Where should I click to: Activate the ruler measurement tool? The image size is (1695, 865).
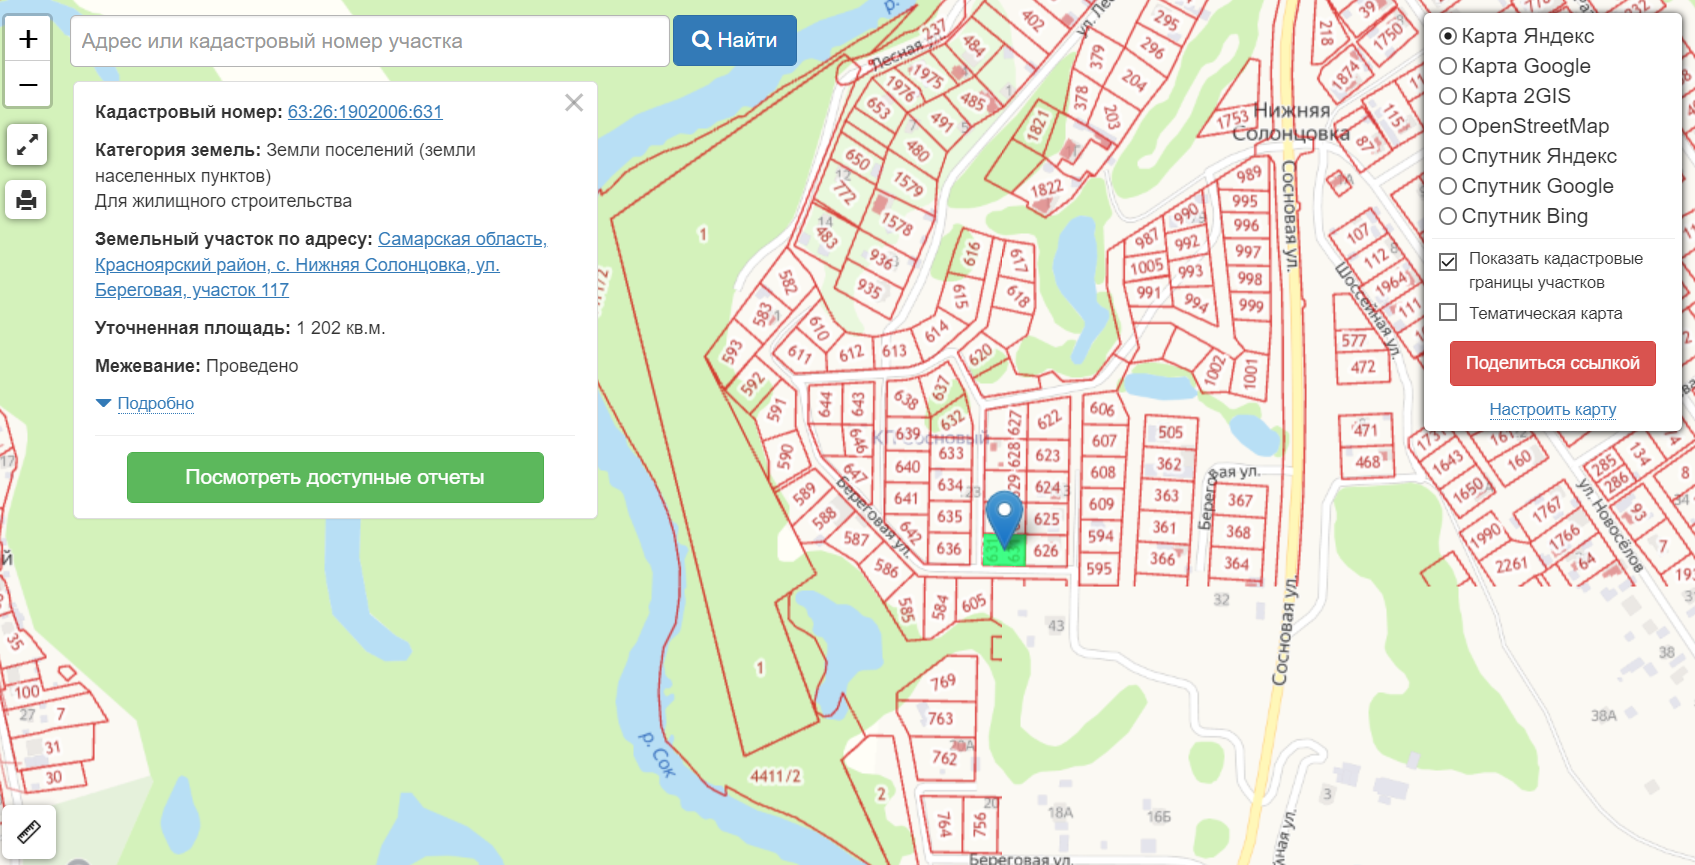[28, 831]
